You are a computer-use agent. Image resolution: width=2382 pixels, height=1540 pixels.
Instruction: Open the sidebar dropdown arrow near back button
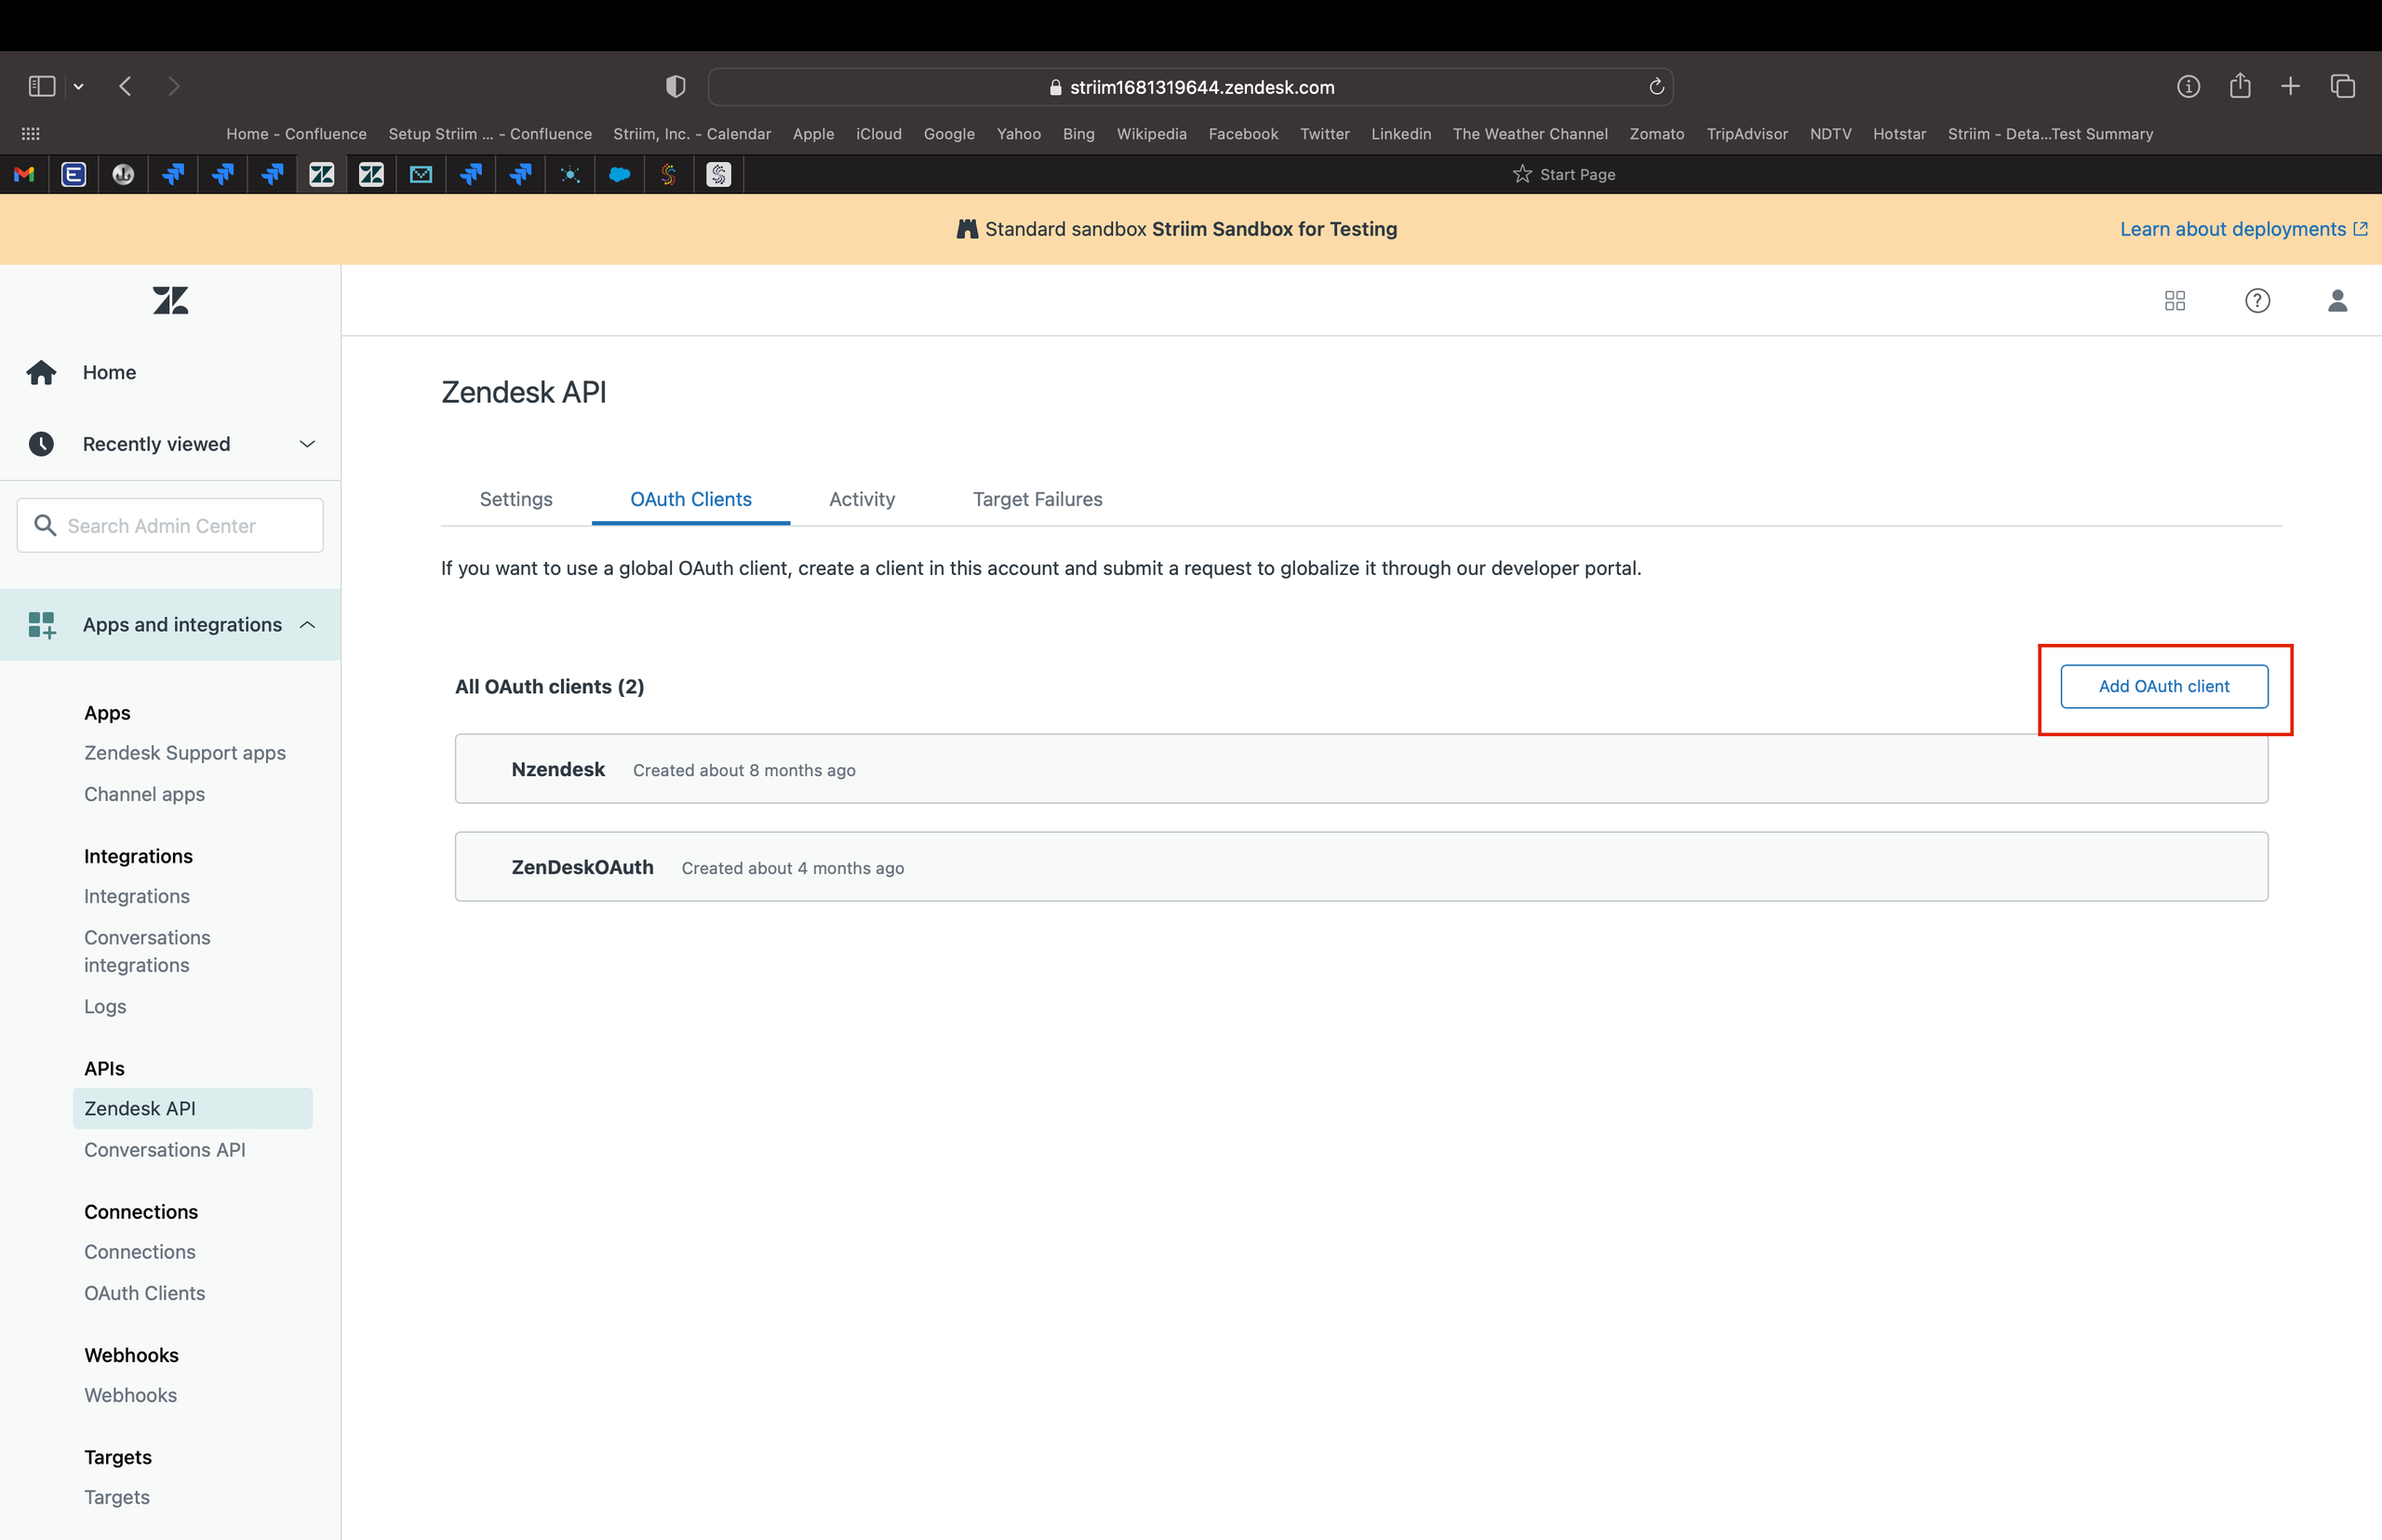[78, 86]
